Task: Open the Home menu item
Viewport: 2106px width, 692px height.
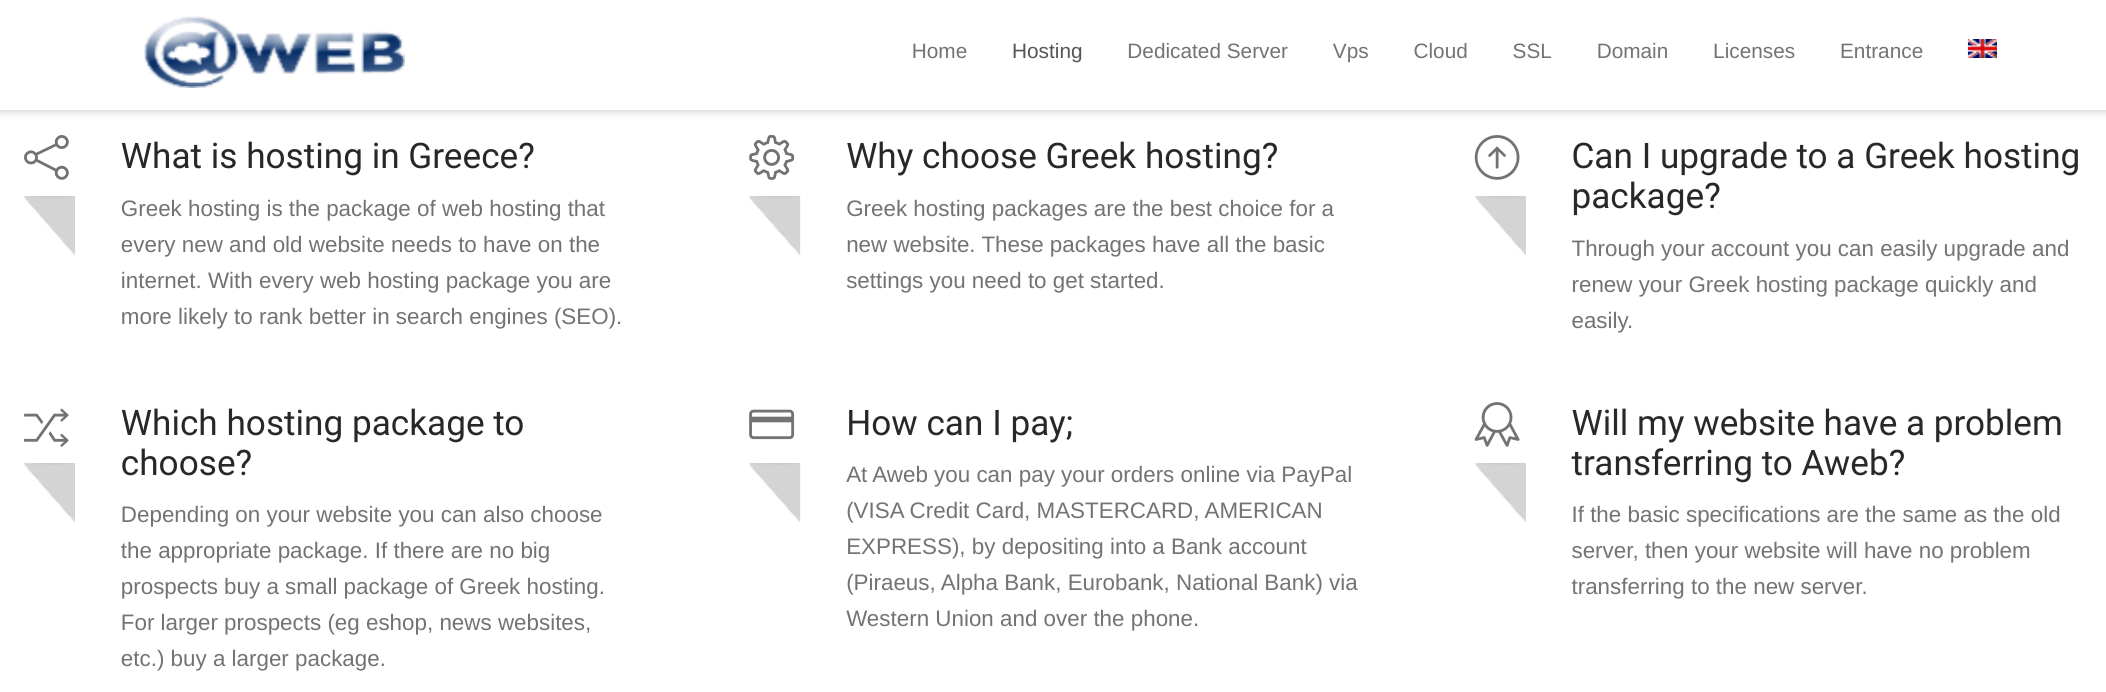Action: 939,51
